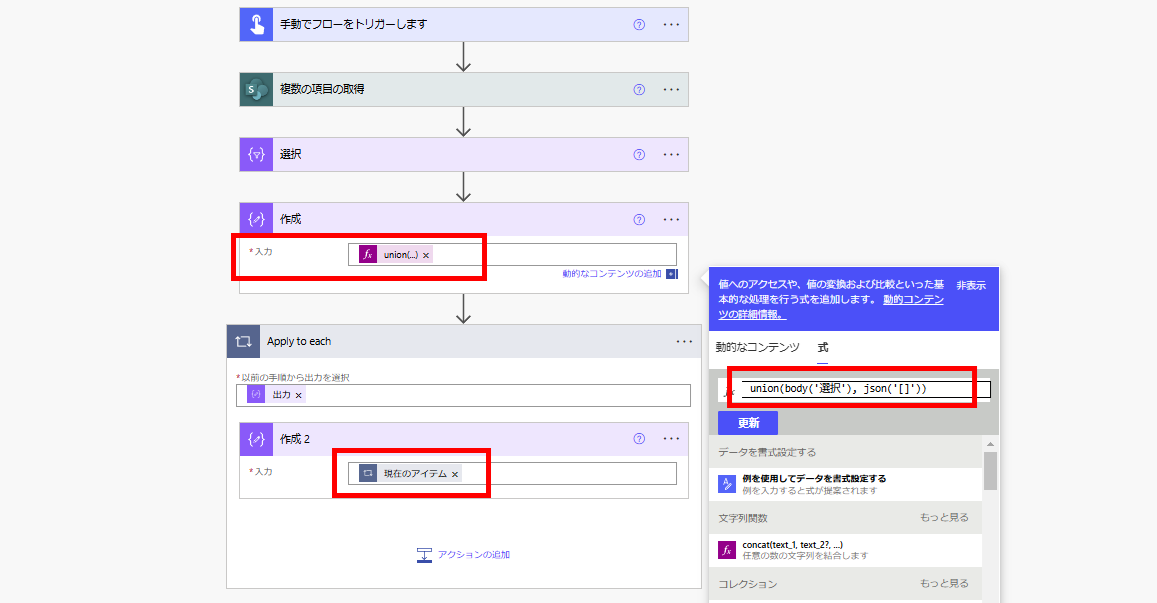Click 動的なコンテンツの追加 link
The image size is (1157, 603).
point(612,274)
